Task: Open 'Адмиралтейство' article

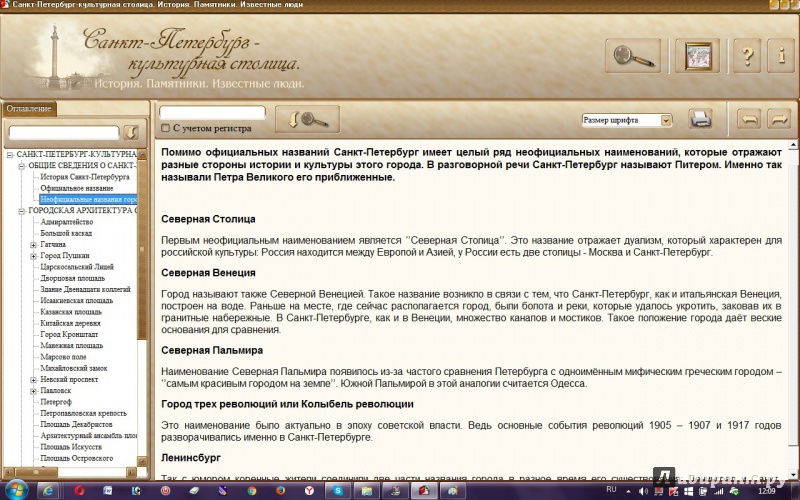Action: [x=67, y=222]
